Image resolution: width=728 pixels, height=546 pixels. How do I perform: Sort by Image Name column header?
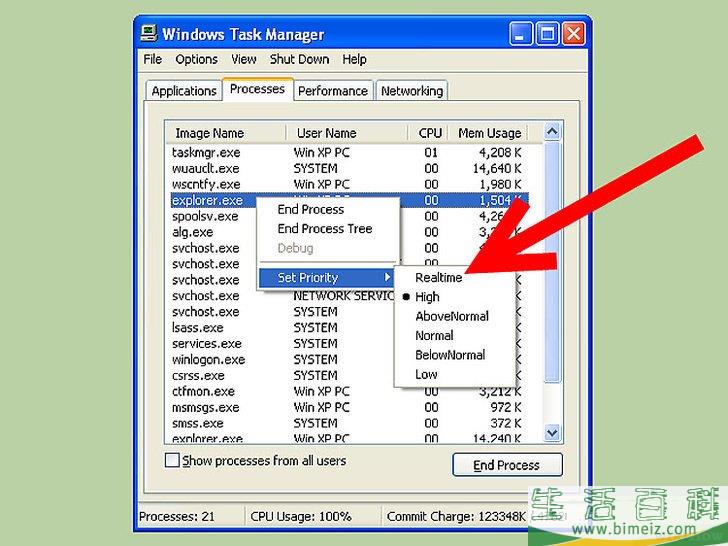[x=226, y=133]
